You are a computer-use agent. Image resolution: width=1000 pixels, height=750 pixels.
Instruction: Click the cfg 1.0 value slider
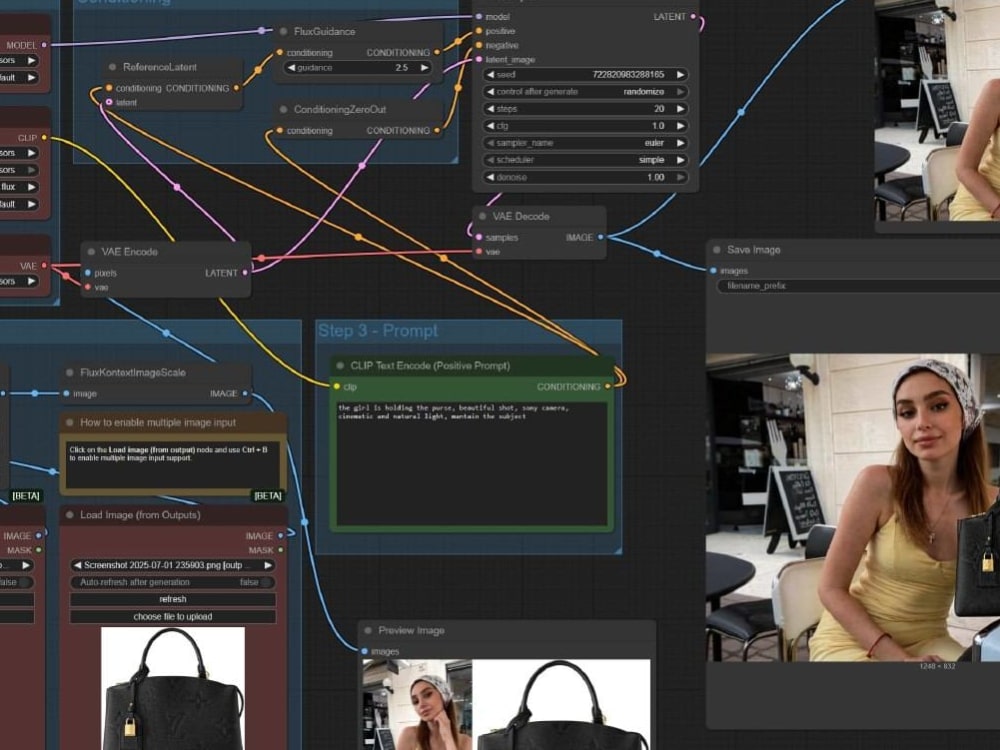pyautogui.click(x=585, y=126)
